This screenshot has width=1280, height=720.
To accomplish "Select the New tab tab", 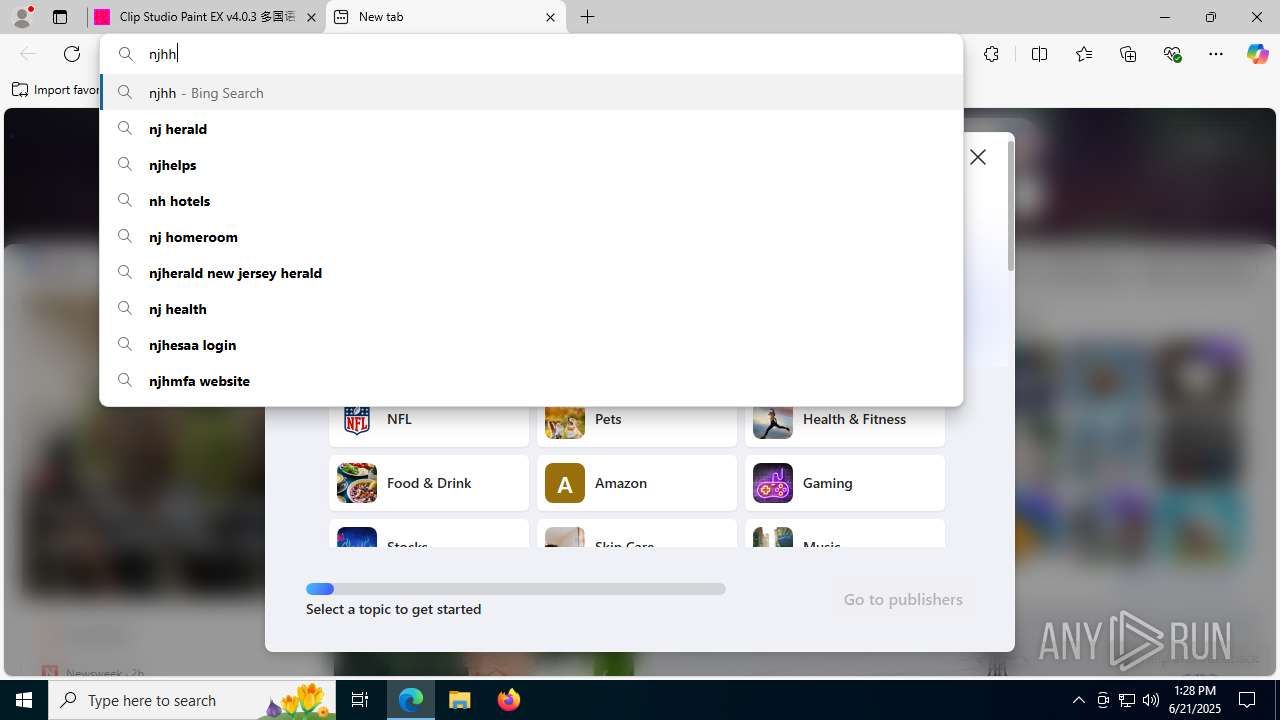I will (x=445, y=17).
